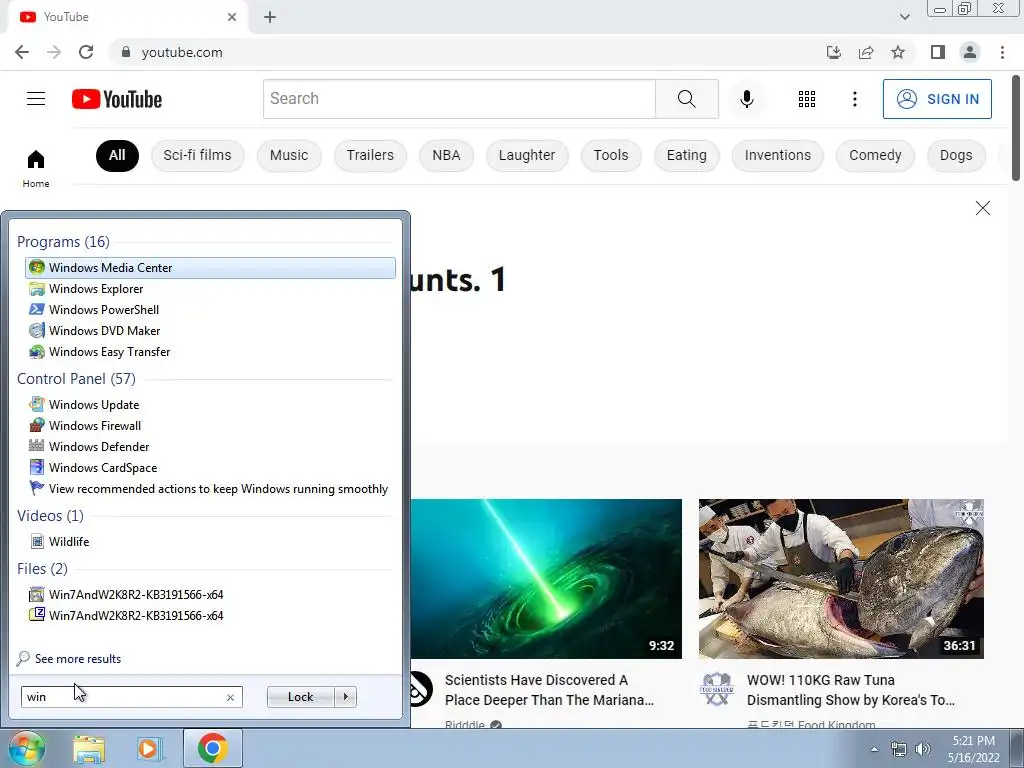Select the Sci-fi films chip
1024x768 pixels.
pos(197,155)
